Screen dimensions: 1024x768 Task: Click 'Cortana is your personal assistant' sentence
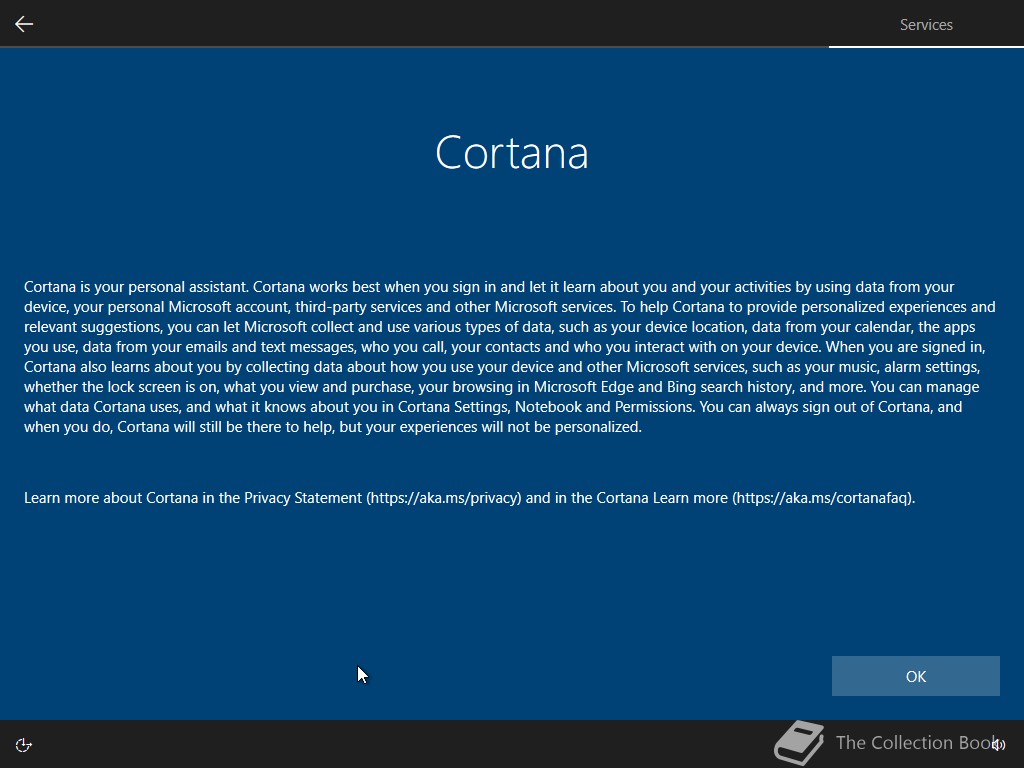point(136,287)
